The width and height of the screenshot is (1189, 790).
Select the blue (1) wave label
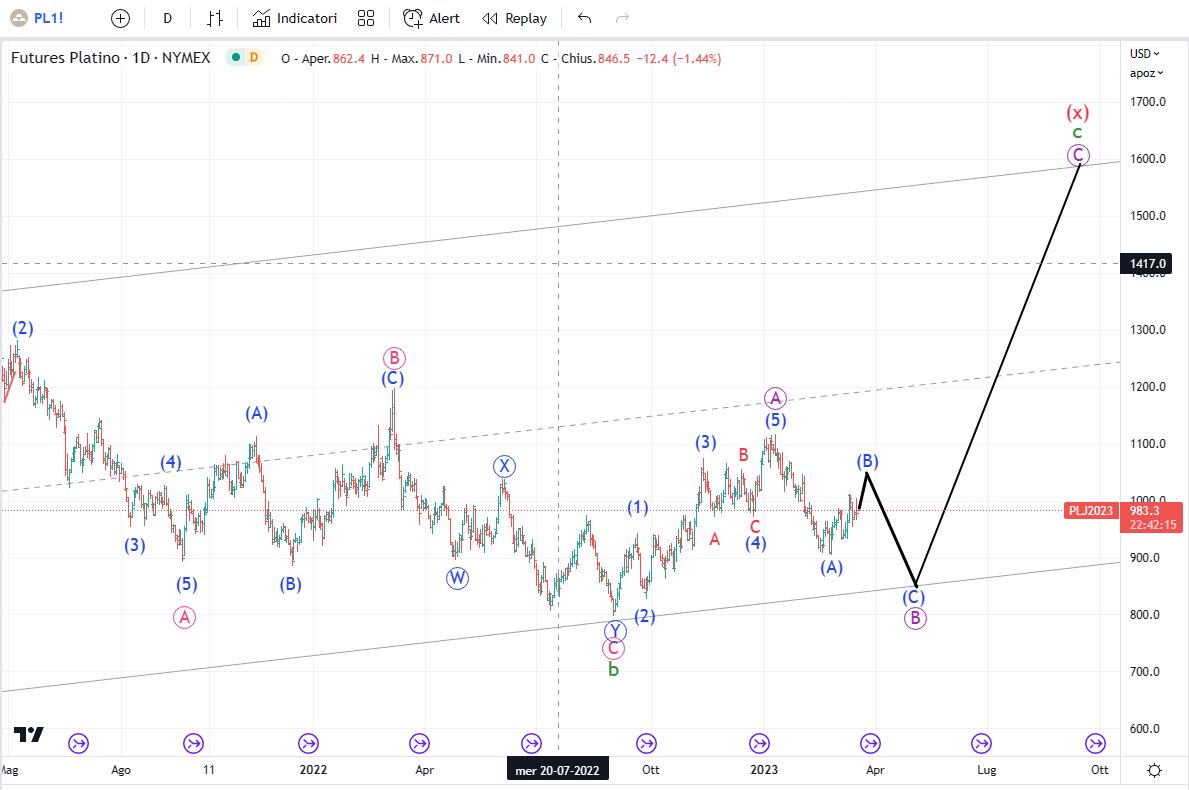(638, 507)
